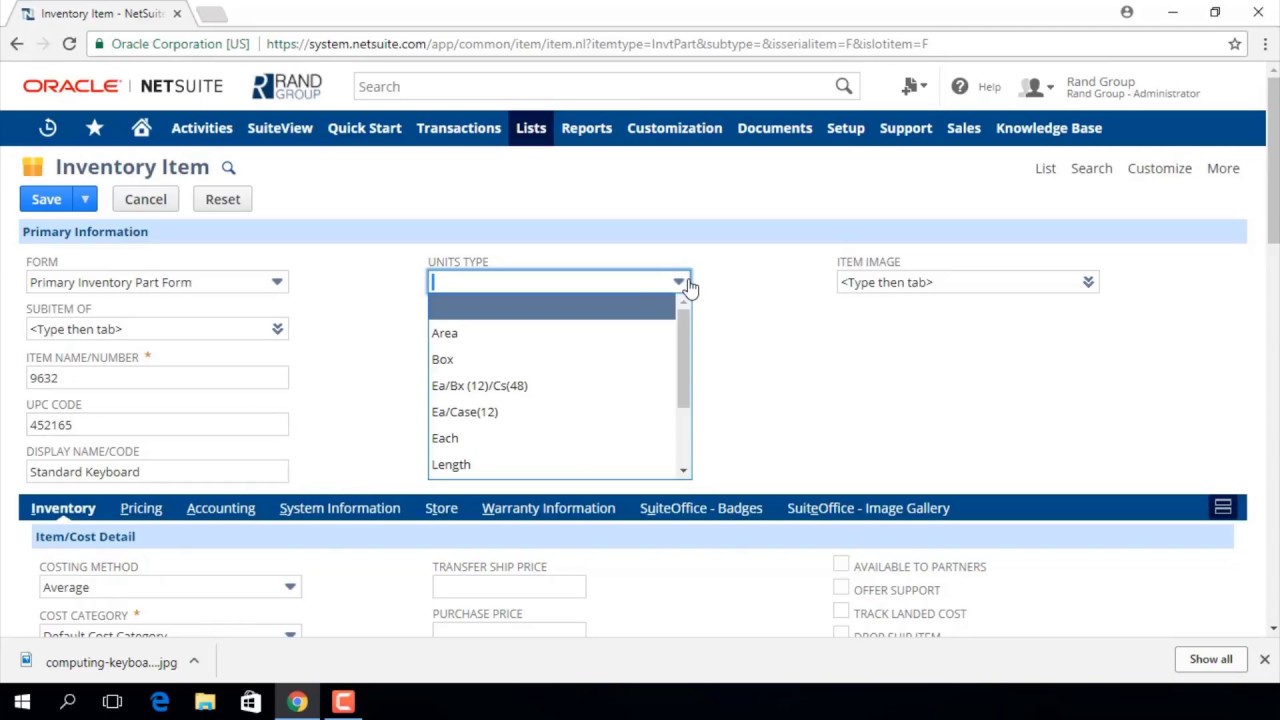The image size is (1280, 720).
Task: Expand the Costing Method dropdown
Action: point(290,587)
